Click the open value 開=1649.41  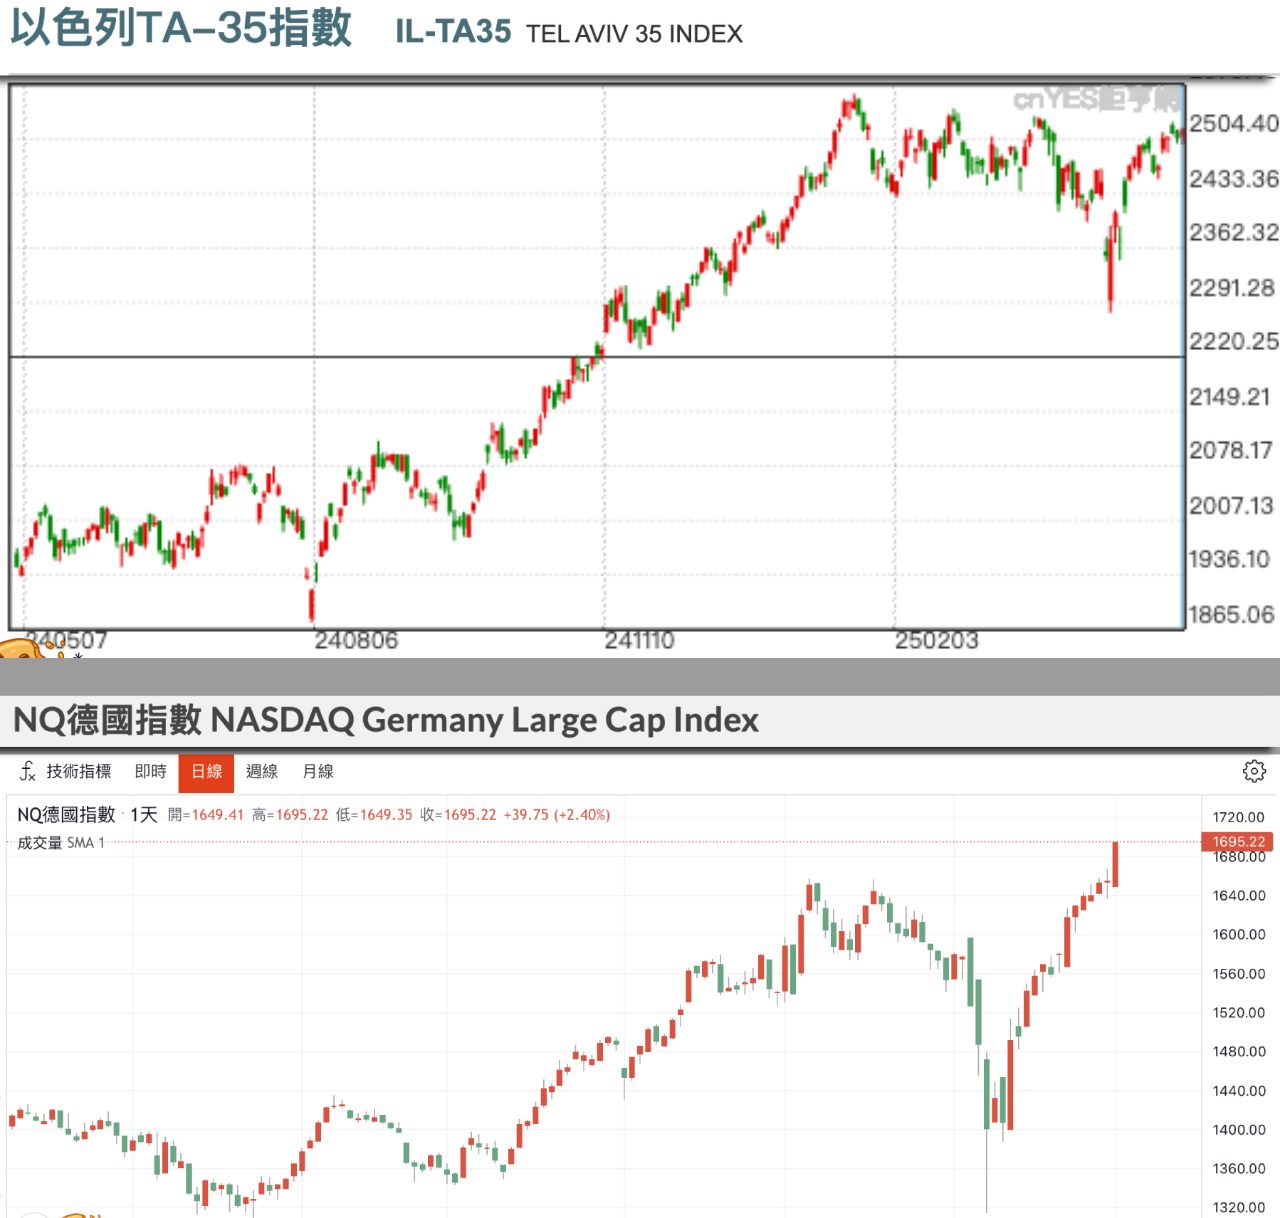[x=206, y=815]
